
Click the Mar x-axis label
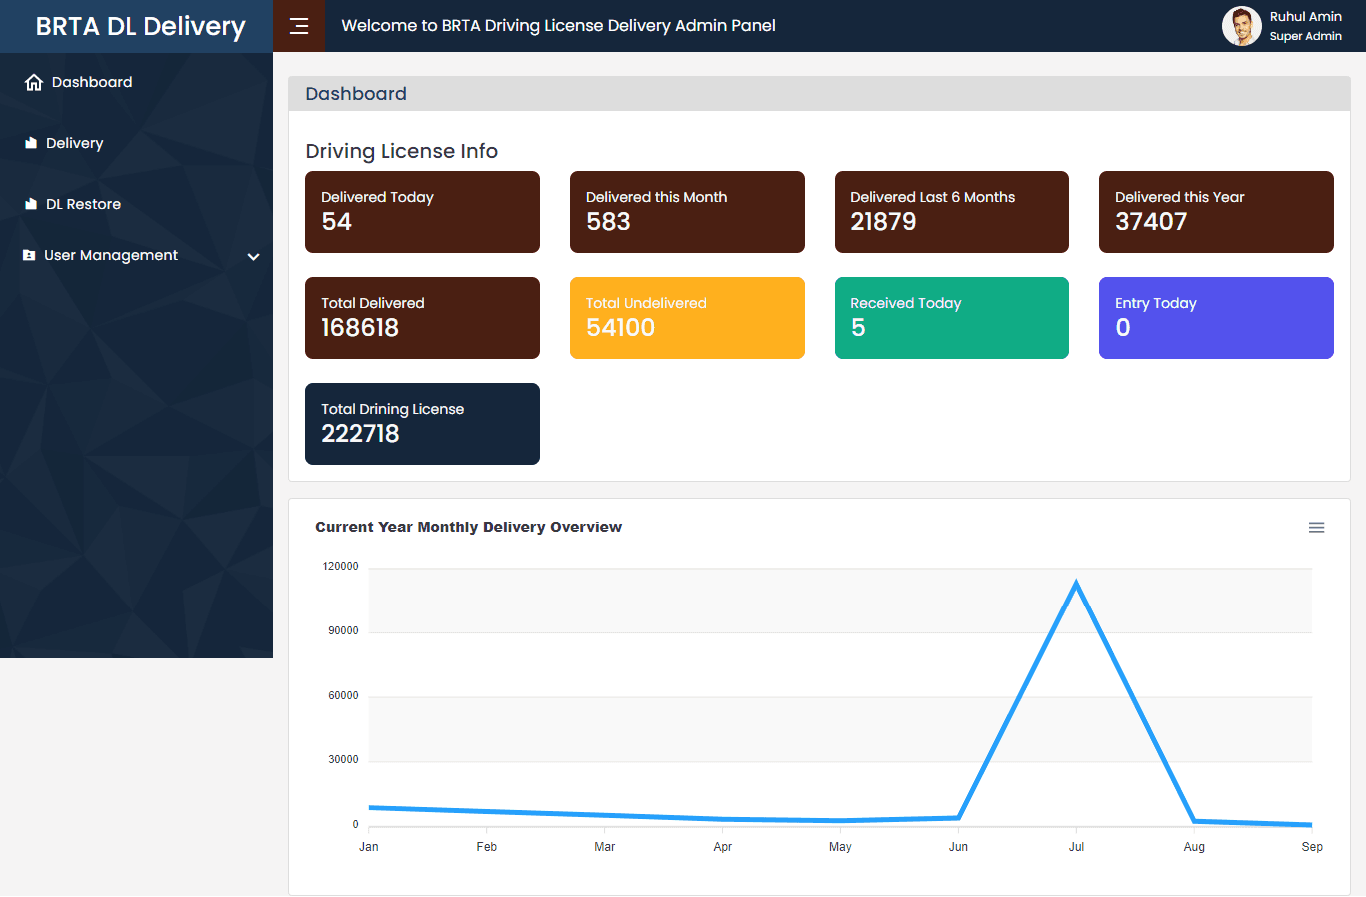605,847
